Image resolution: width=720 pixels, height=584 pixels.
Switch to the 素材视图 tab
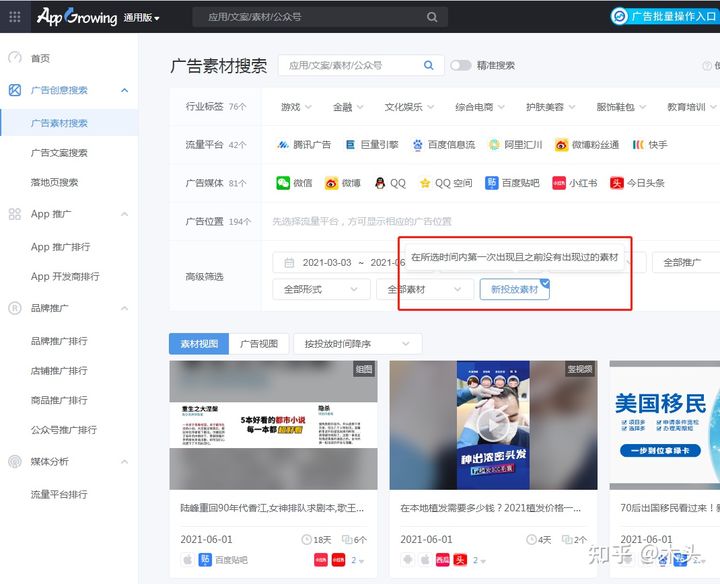tap(199, 344)
